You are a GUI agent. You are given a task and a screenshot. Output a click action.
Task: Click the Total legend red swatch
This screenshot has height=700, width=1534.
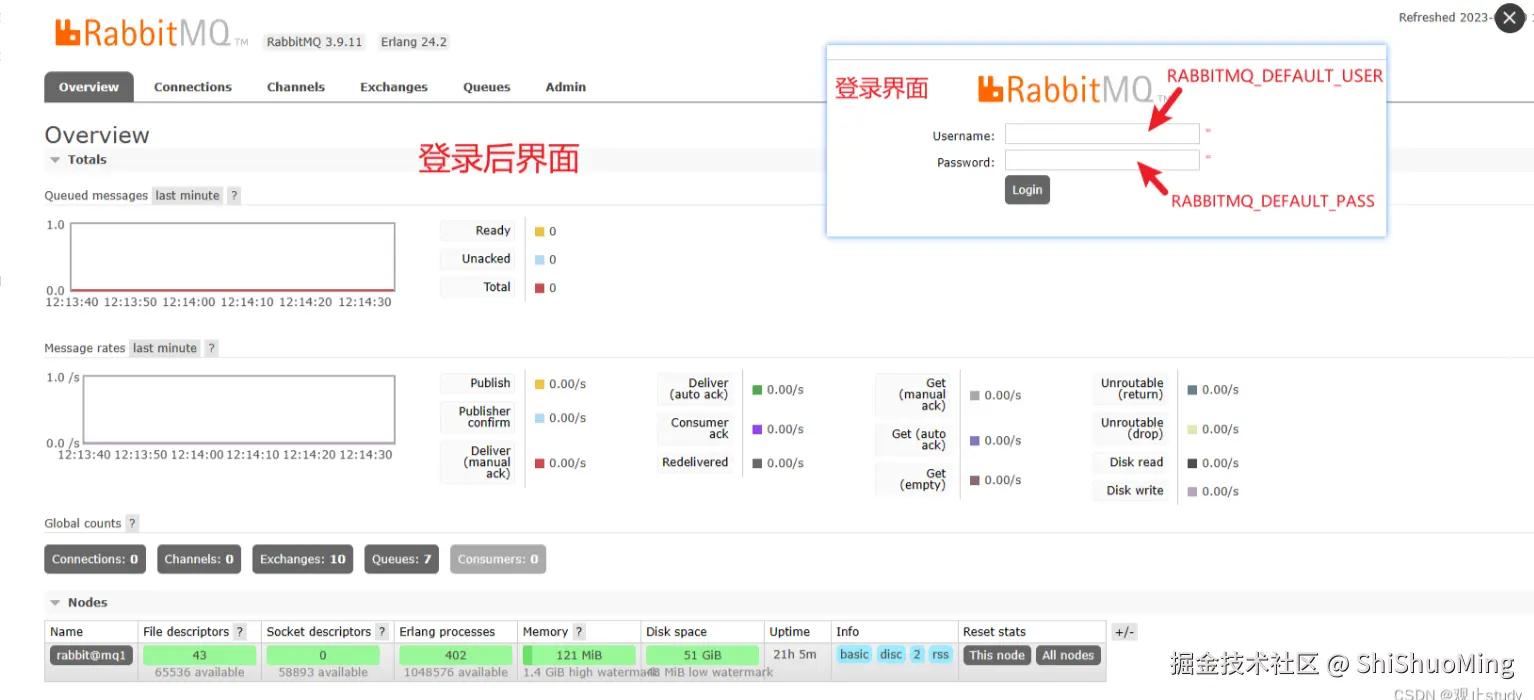(x=540, y=288)
